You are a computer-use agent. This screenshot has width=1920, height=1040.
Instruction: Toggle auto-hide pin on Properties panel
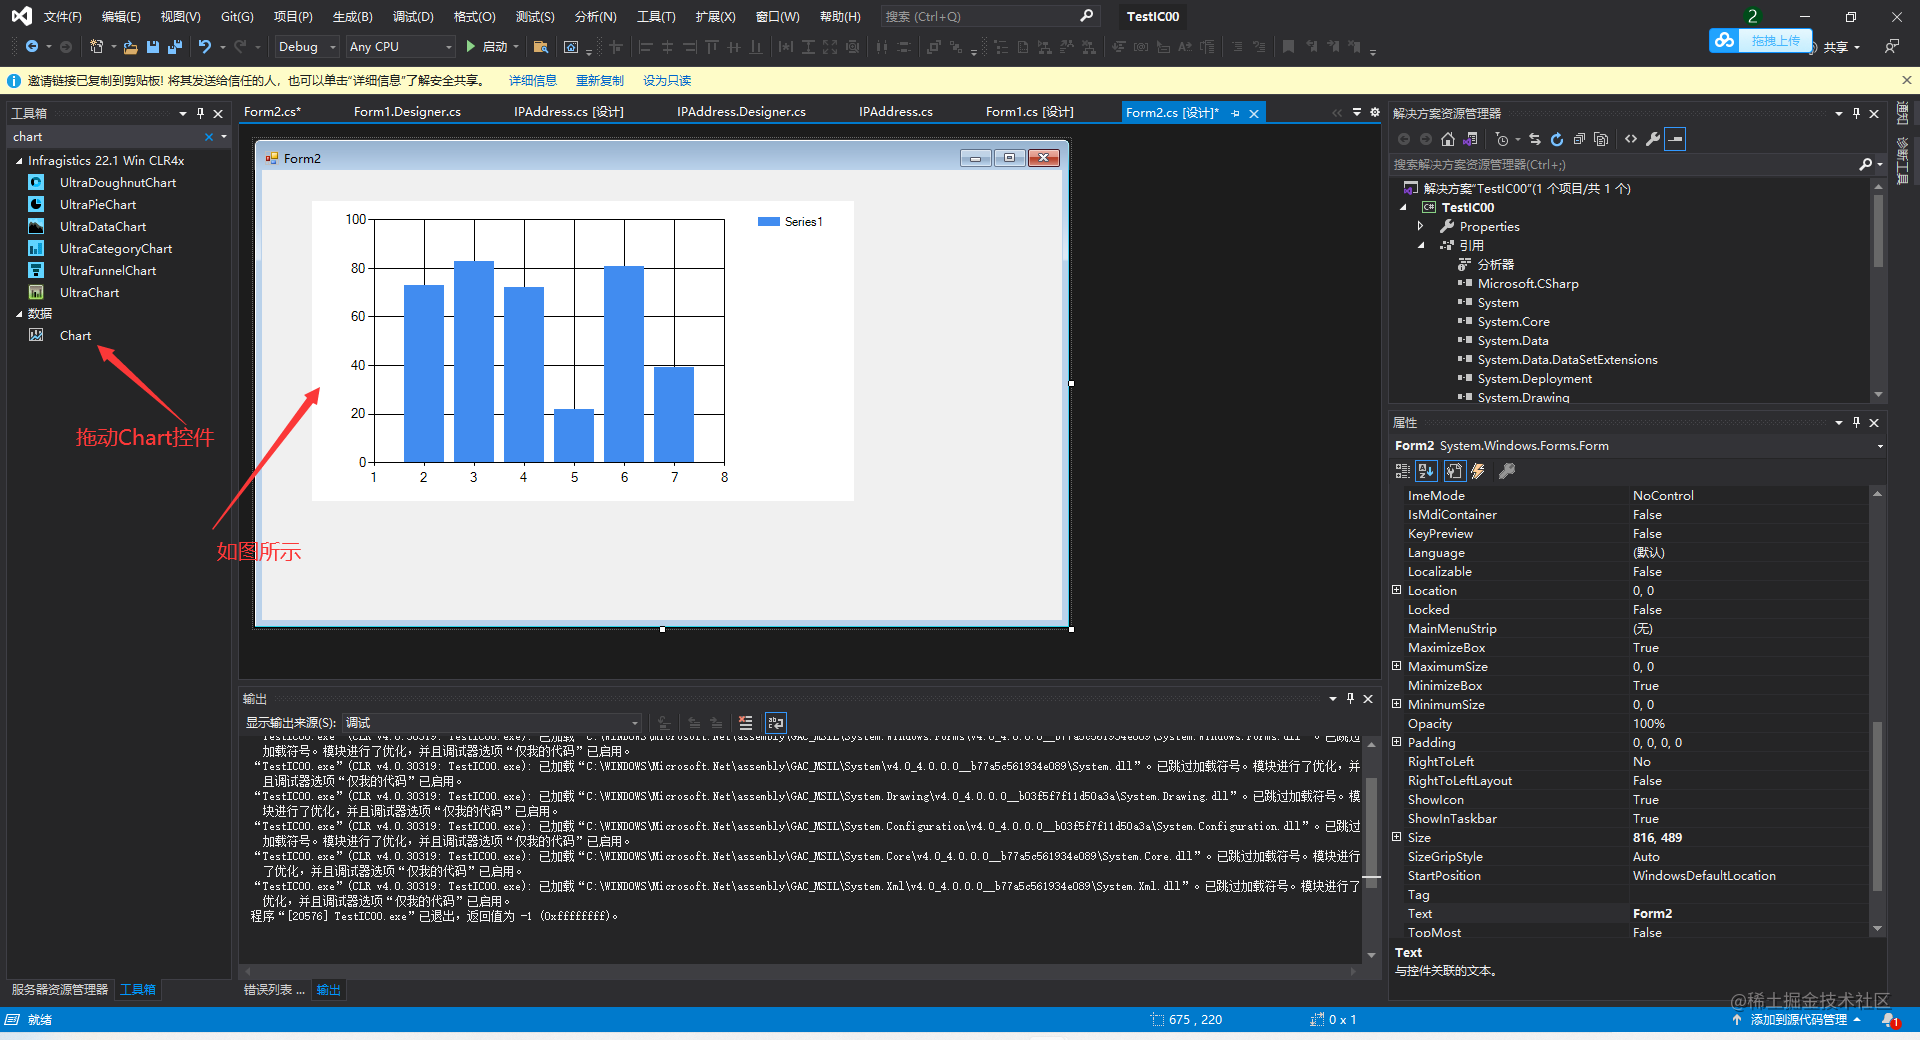tap(1857, 422)
